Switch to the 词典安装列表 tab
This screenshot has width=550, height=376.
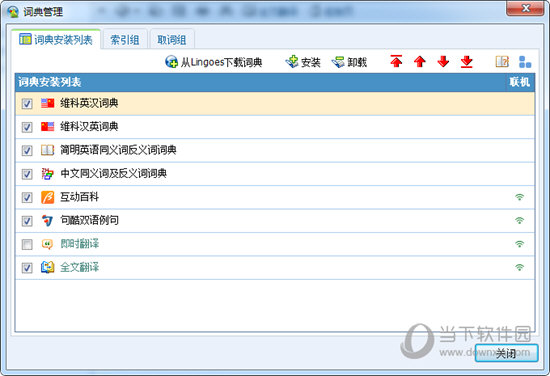point(56,40)
